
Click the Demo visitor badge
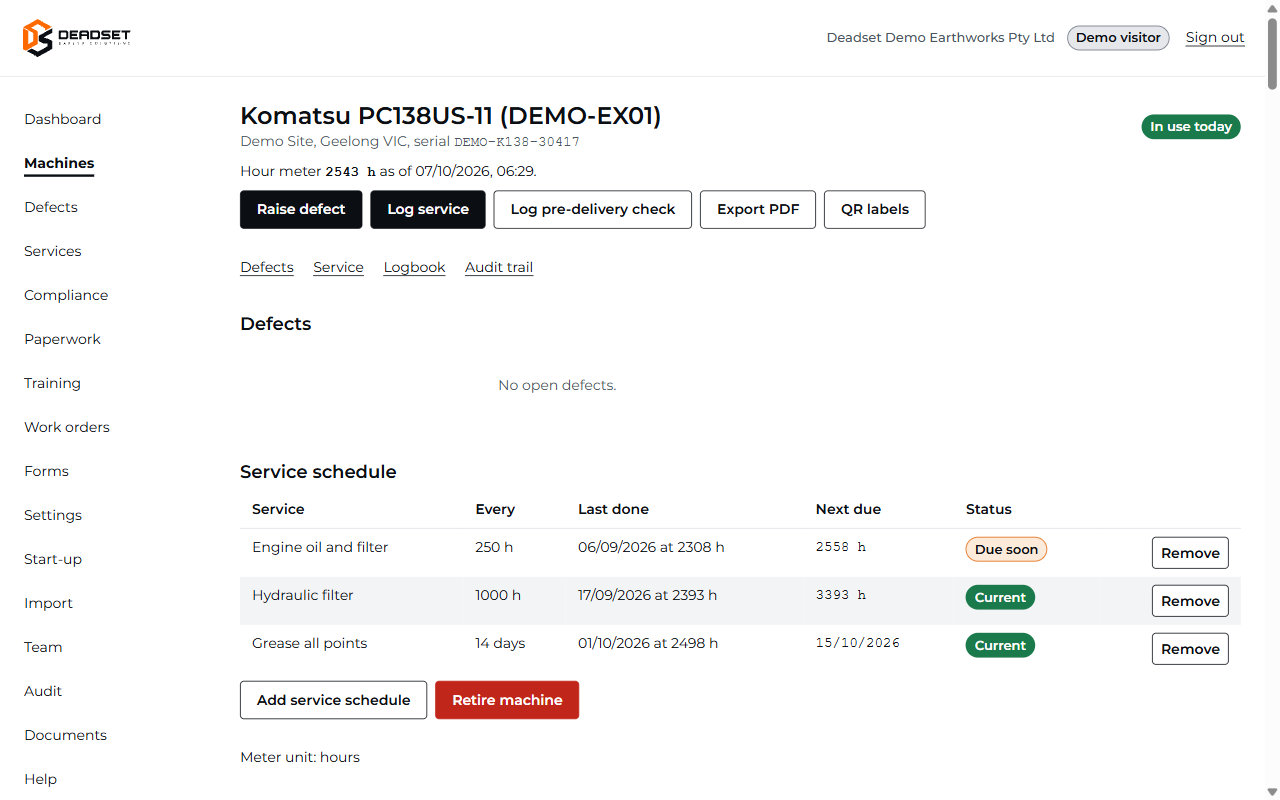tap(1118, 38)
